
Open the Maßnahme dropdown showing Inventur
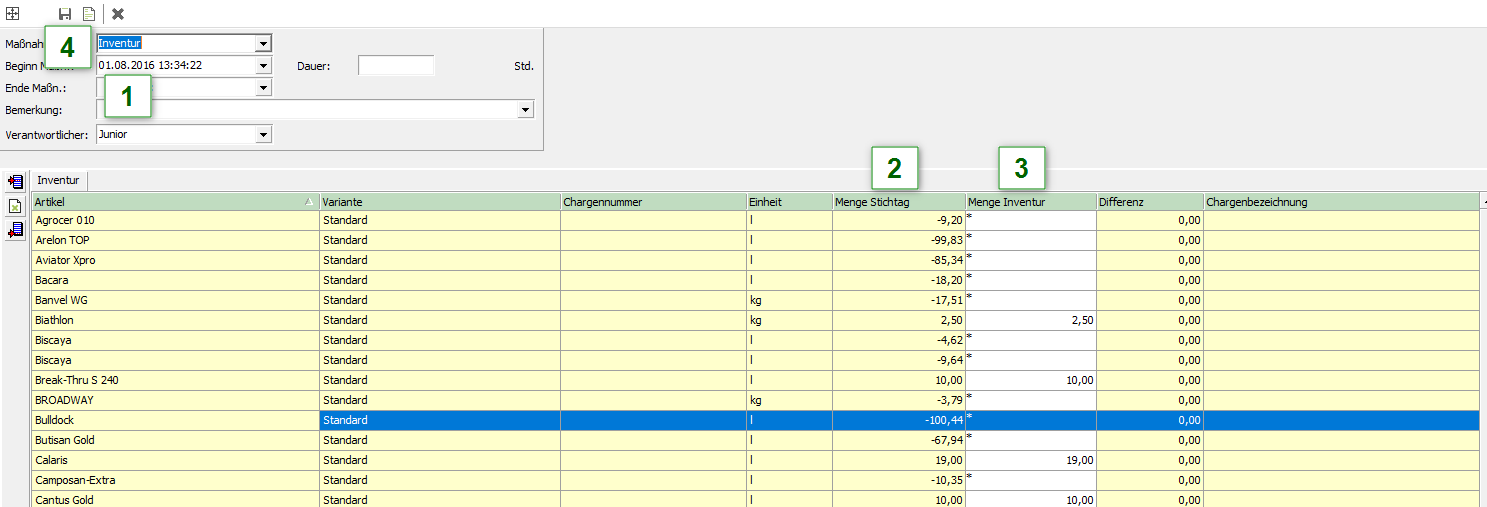pos(263,44)
